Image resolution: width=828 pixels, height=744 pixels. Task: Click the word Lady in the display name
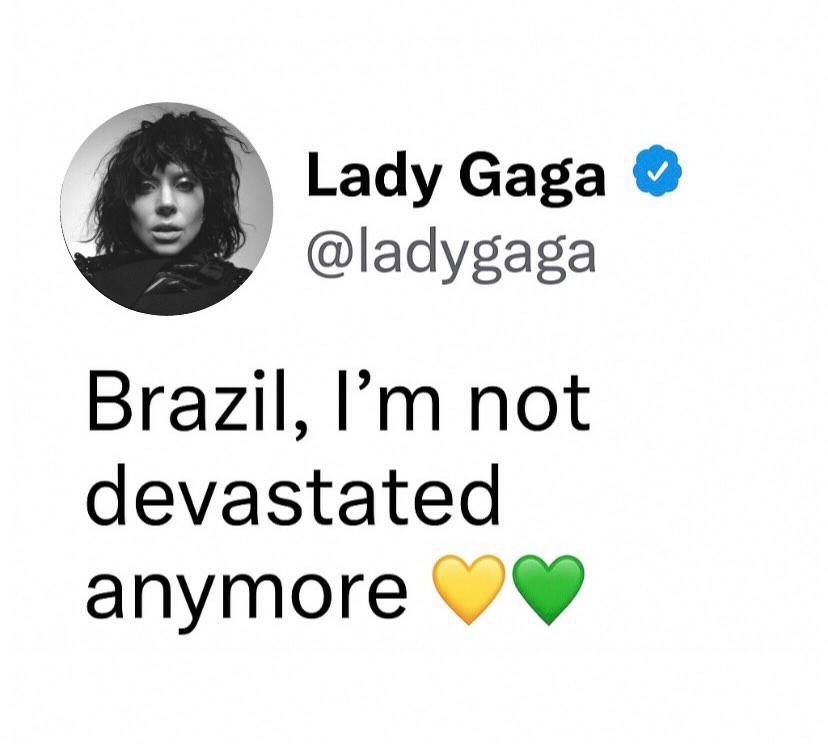[373, 176]
